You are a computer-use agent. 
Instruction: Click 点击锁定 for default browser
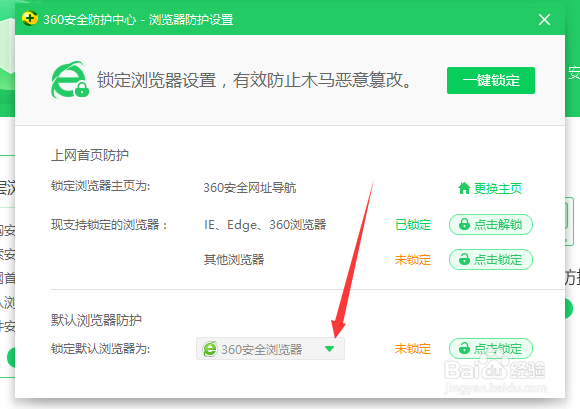[490, 348]
